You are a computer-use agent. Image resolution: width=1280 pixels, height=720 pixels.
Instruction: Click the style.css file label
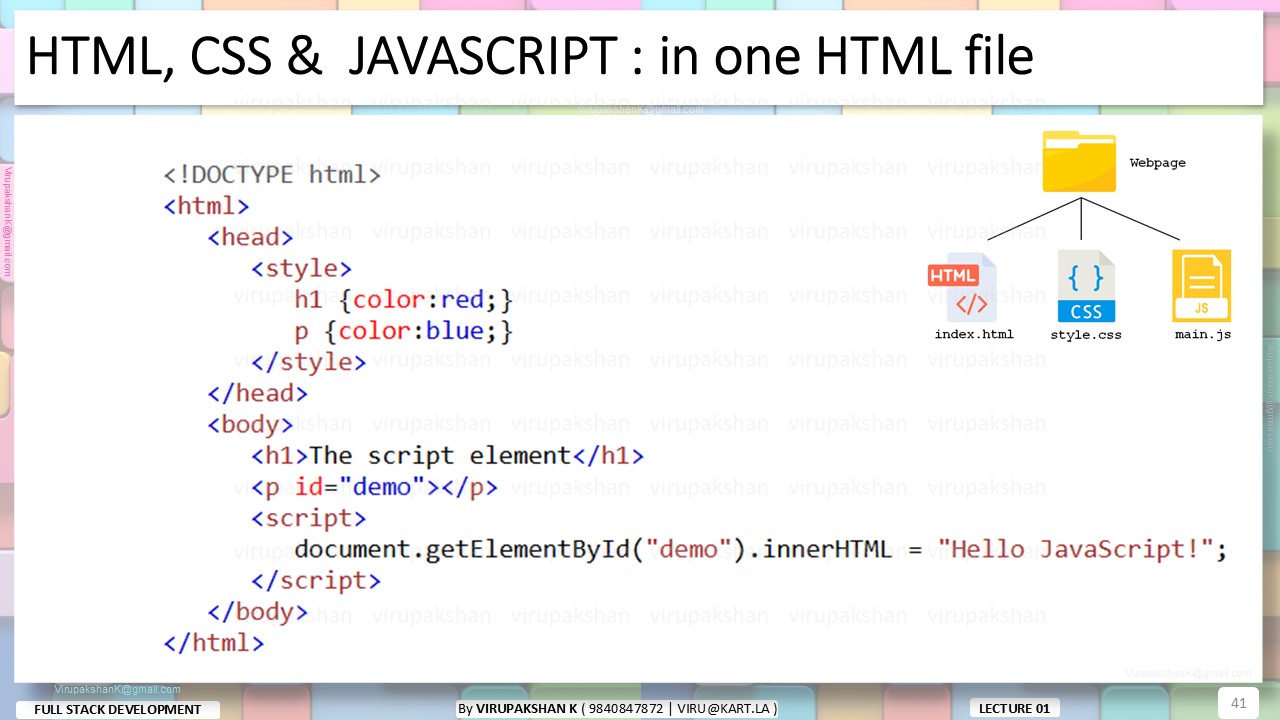[1085, 335]
